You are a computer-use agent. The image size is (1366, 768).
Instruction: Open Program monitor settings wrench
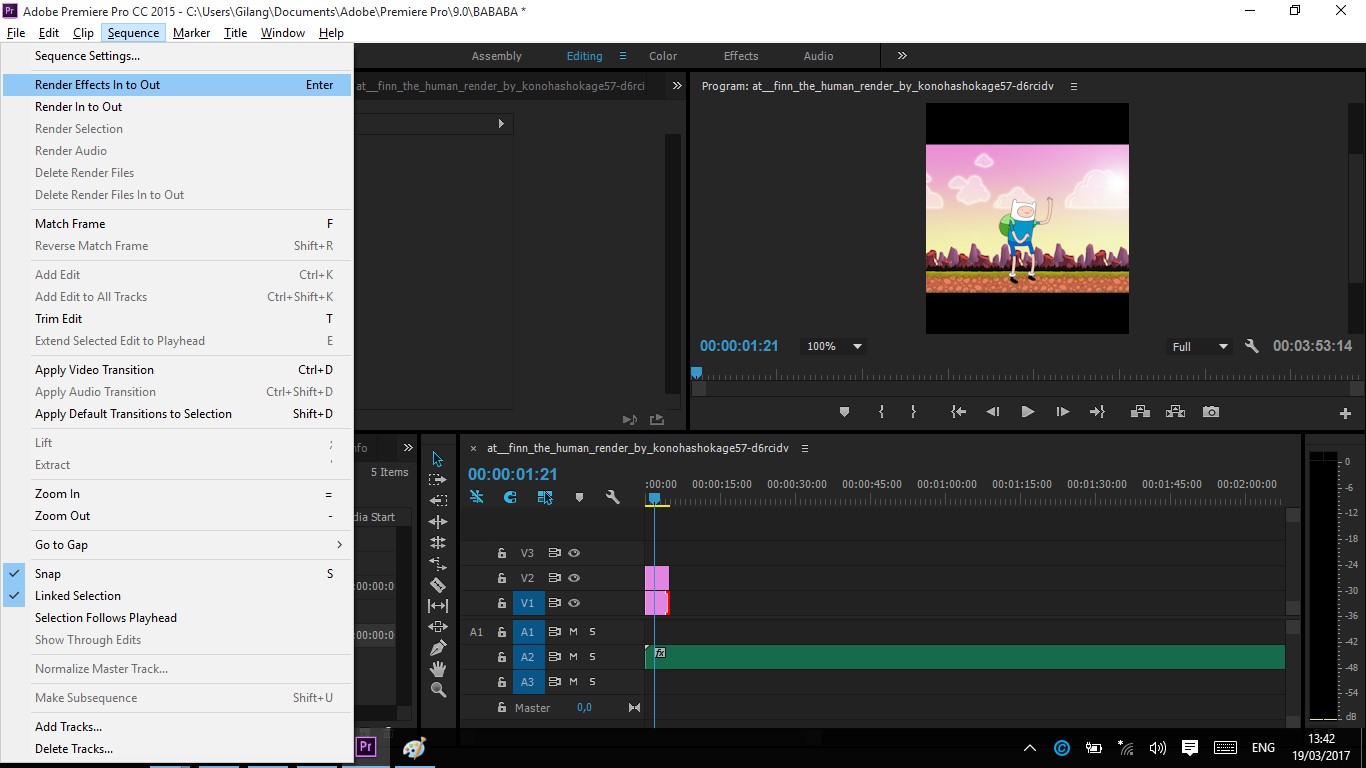point(1251,346)
